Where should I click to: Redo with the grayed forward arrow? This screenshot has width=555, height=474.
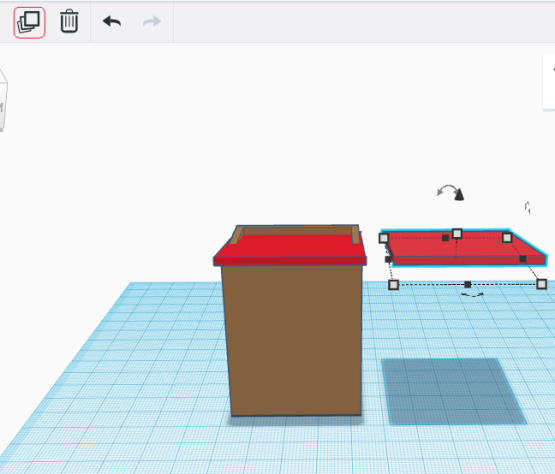152,22
